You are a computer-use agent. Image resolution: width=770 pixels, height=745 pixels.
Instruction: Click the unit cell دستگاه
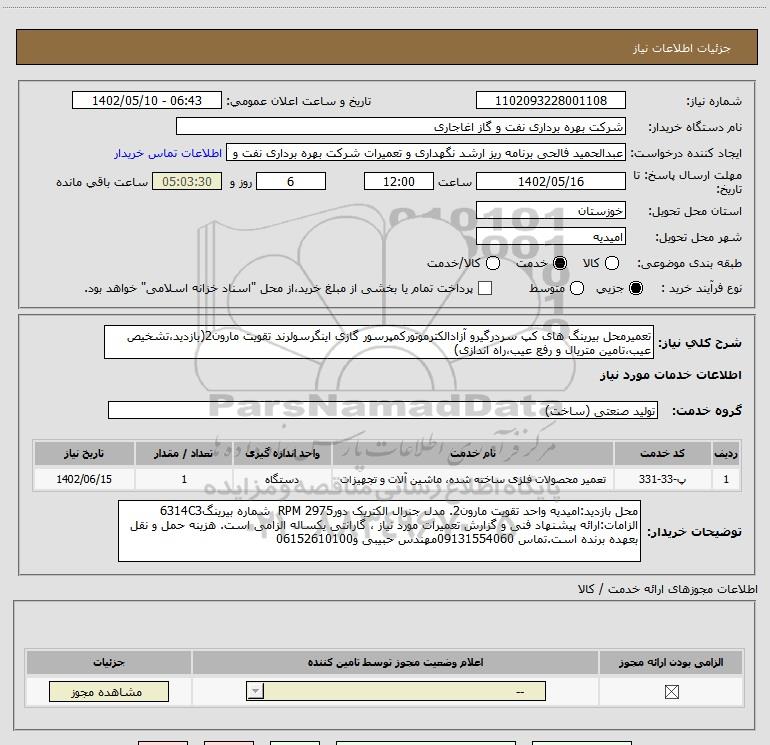(282, 479)
